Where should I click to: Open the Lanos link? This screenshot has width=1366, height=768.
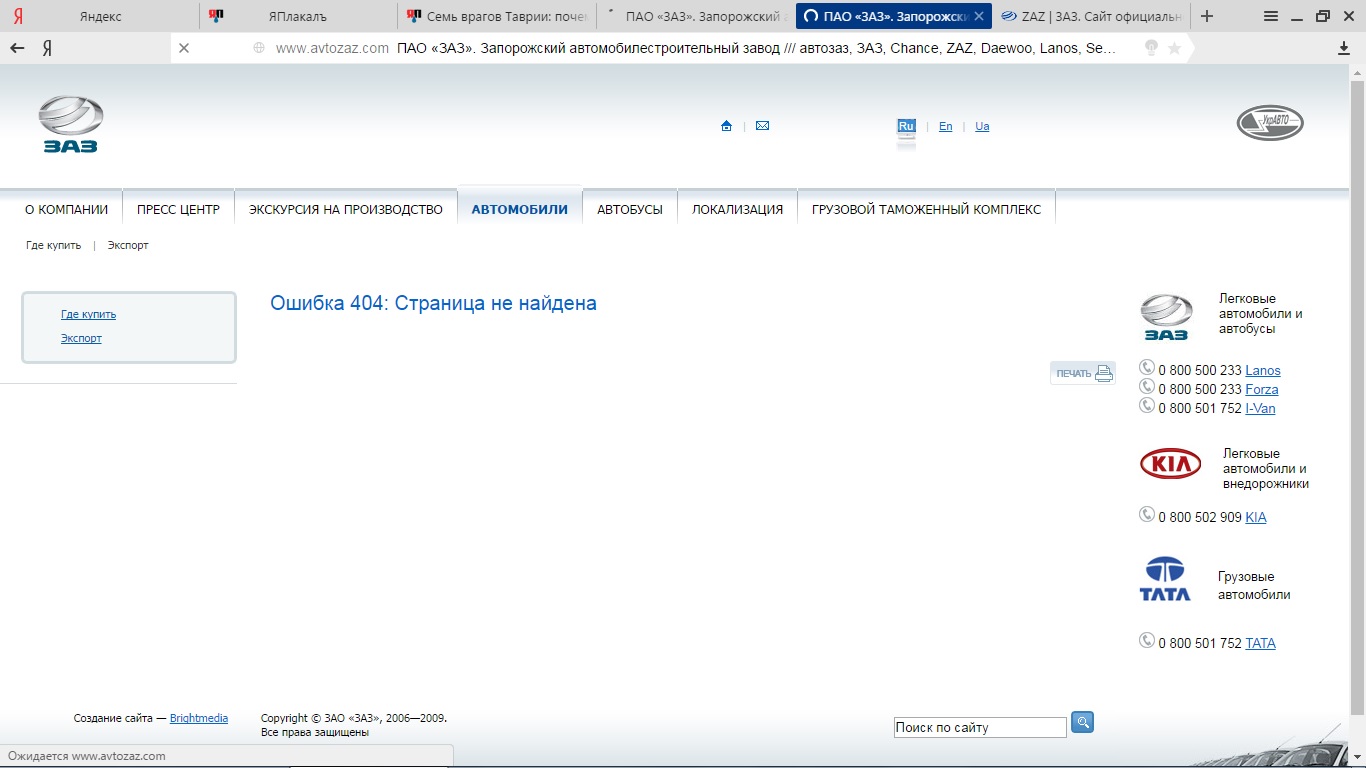pyautogui.click(x=1263, y=371)
